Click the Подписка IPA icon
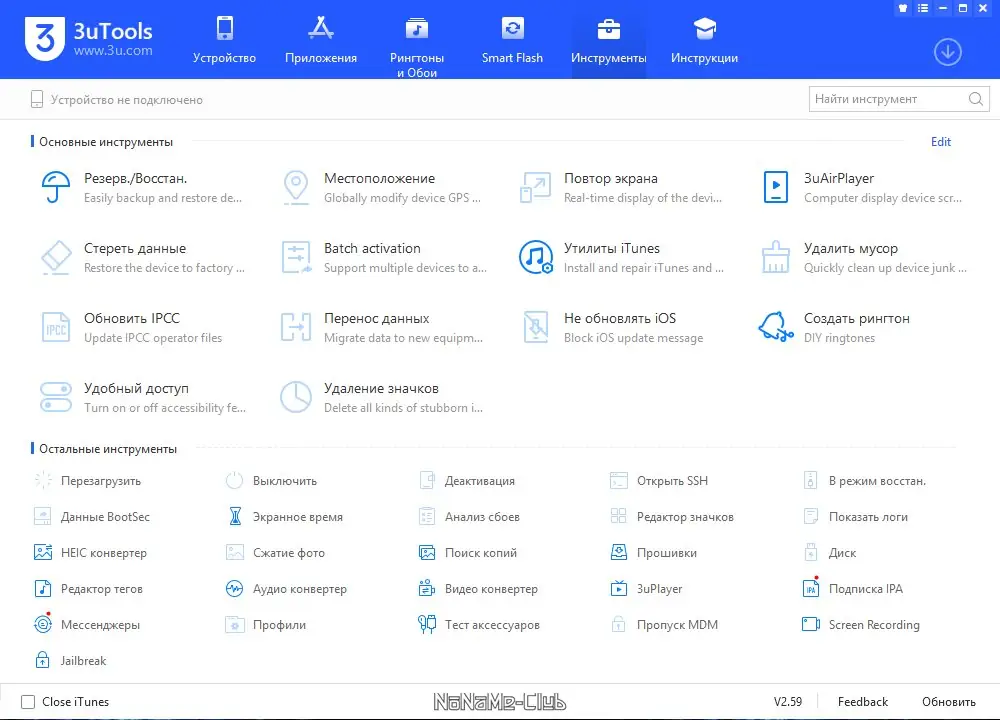1000x720 pixels. pyautogui.click(x=811, y=587)
